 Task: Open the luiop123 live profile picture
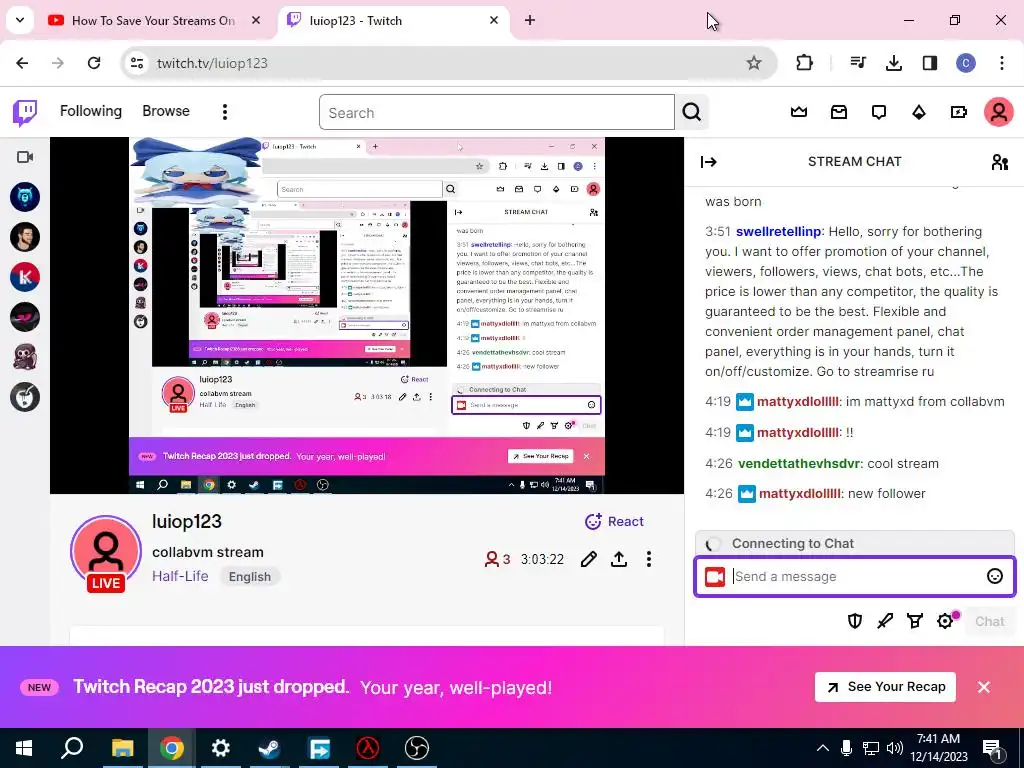(106, 552)
